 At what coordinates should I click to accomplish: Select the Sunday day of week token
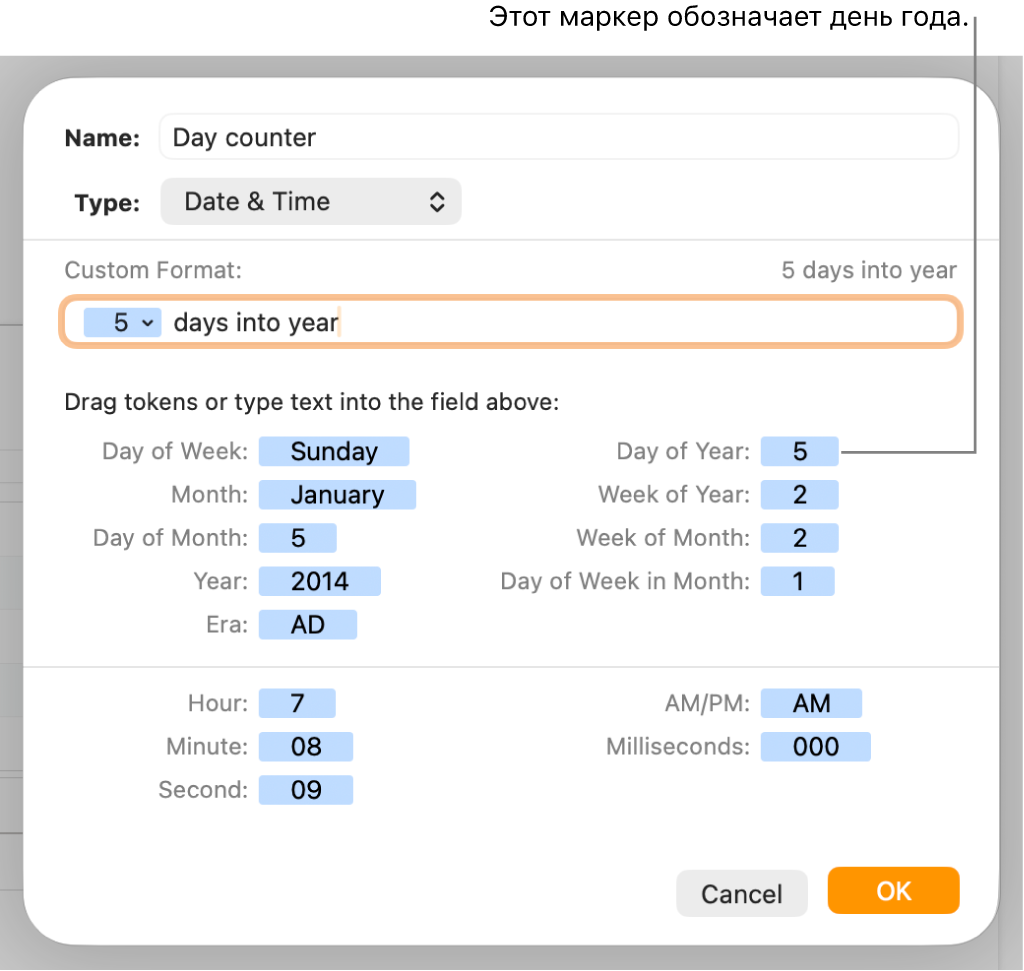334,451
